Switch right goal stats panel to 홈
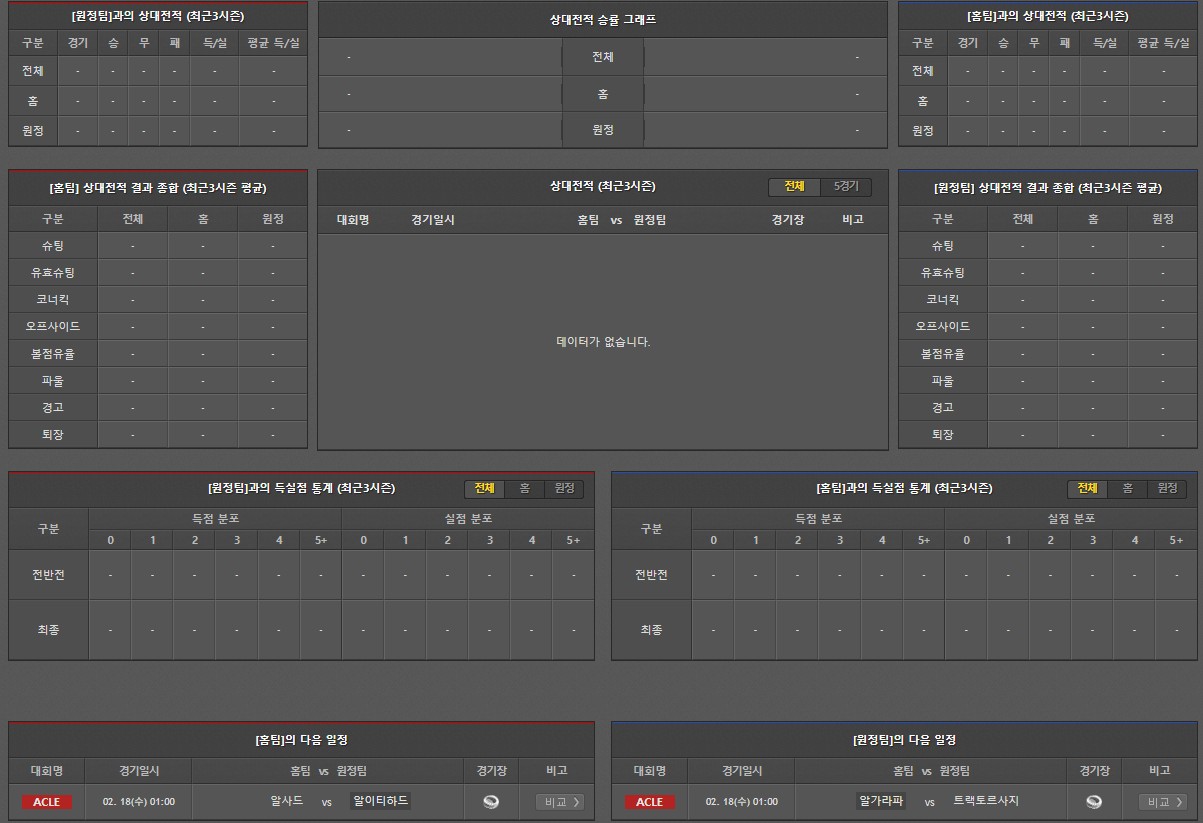 (1127, 489)
